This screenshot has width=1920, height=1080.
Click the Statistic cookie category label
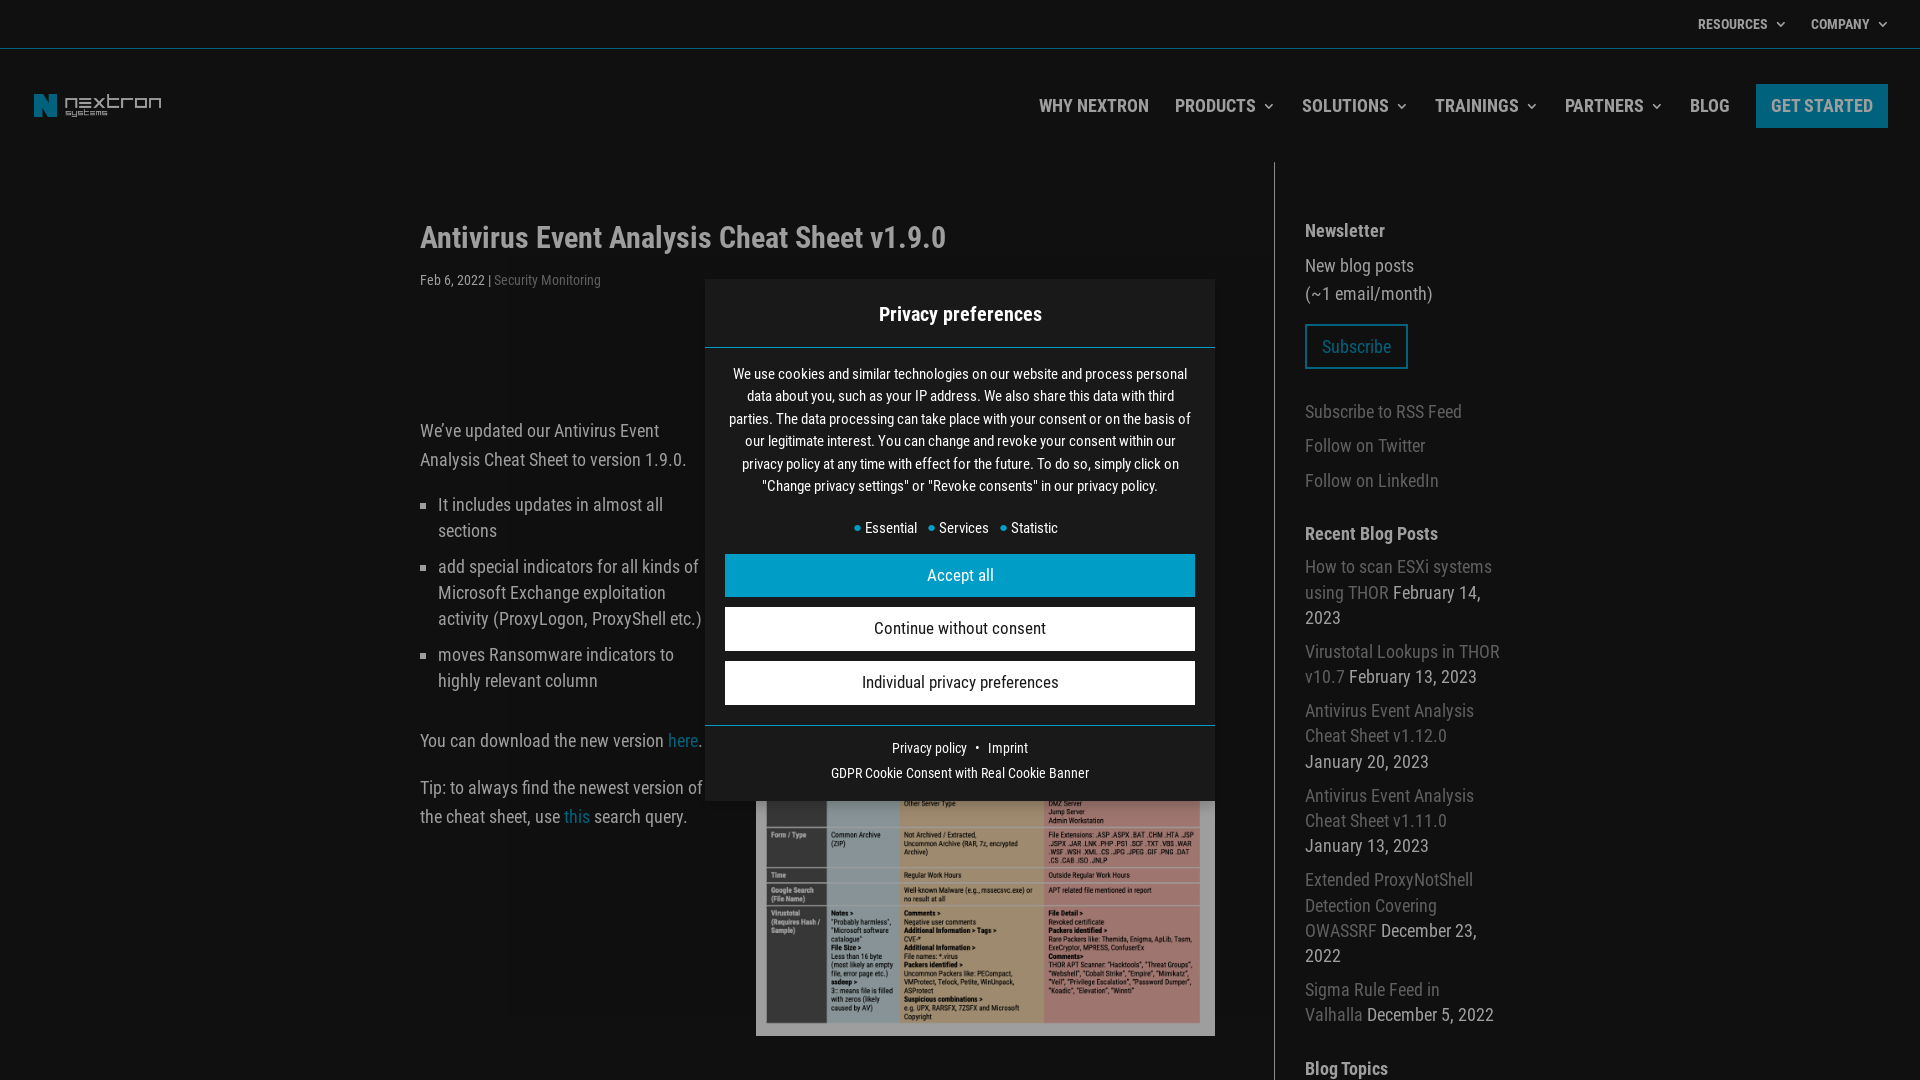1033,528
